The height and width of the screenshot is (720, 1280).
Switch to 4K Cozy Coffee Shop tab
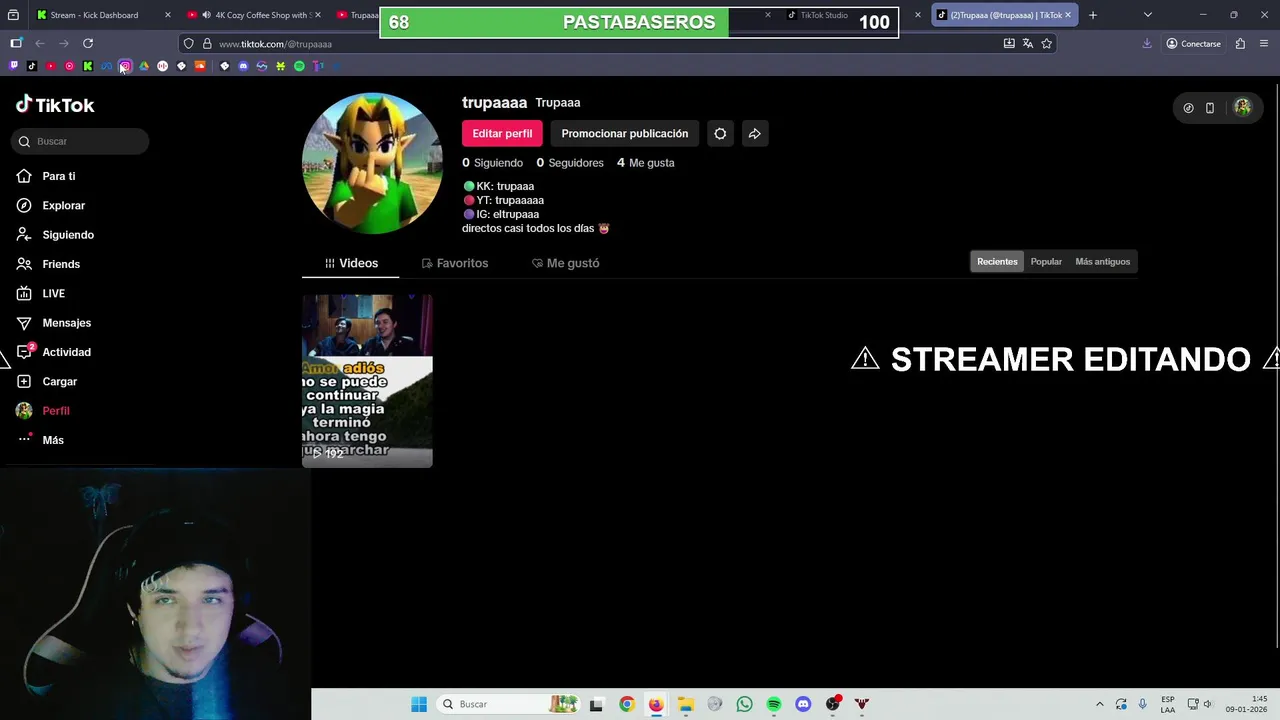tap(254, 15)
